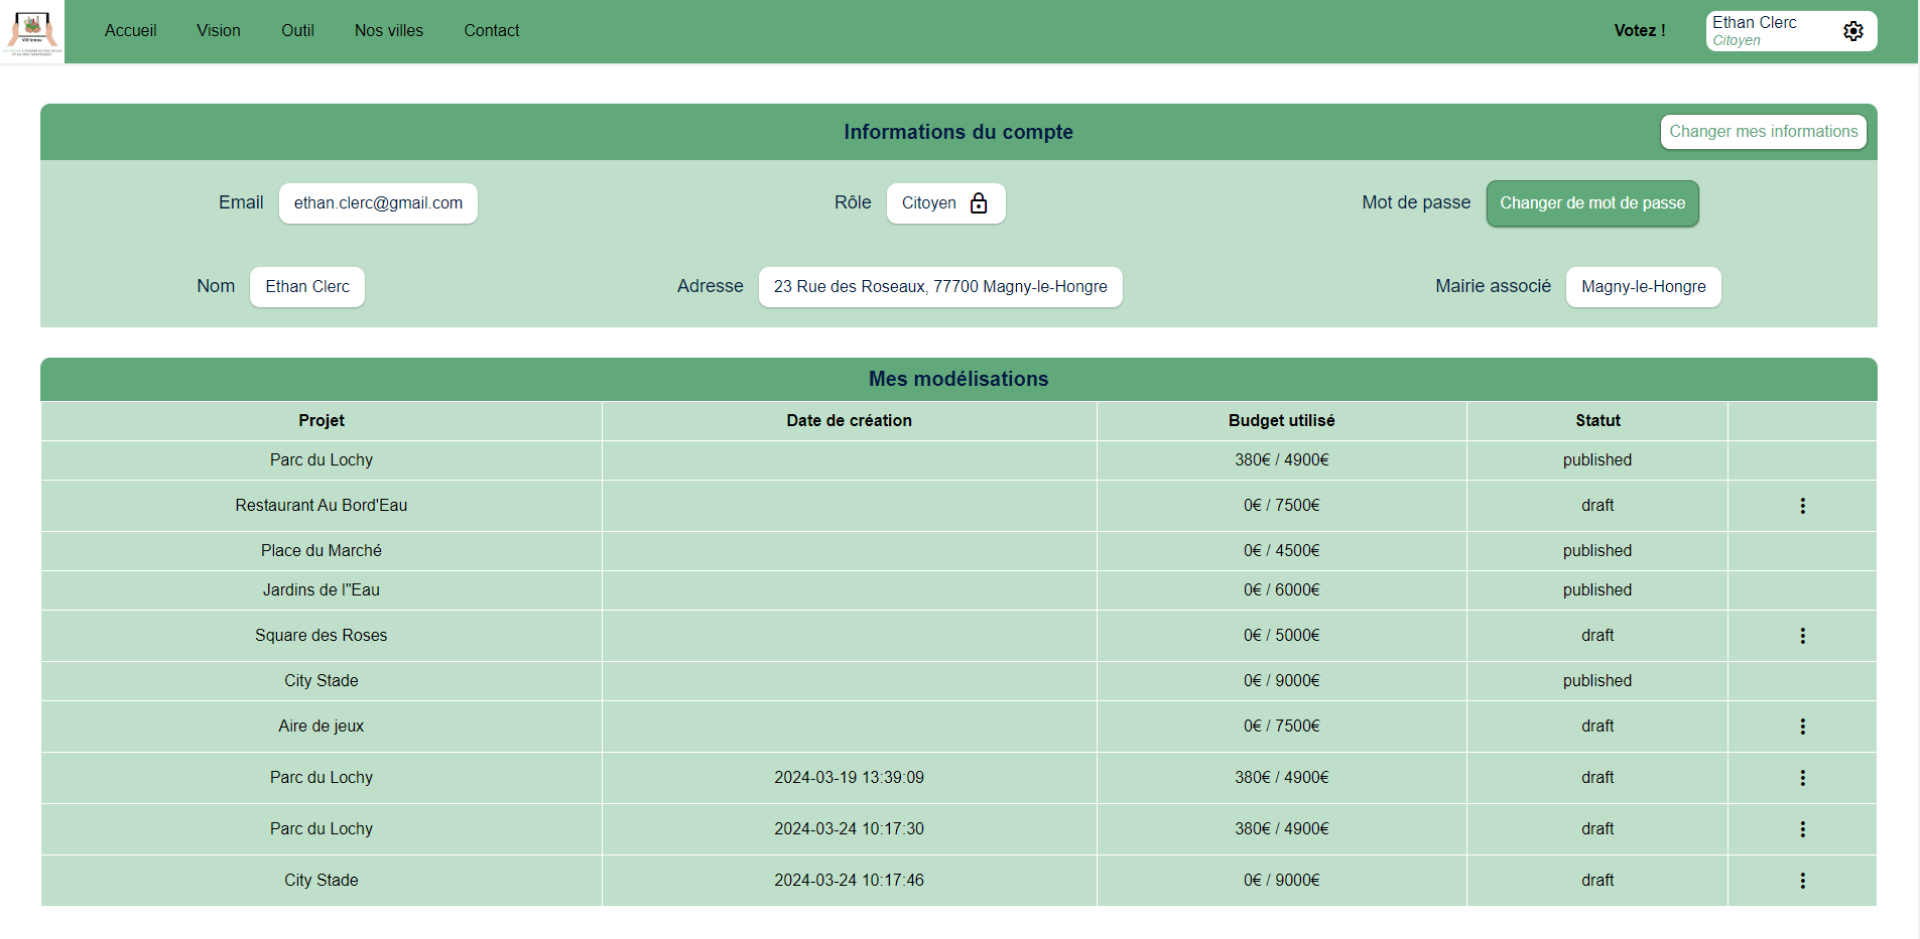Click the Email field with ethan.clerc@gmail.com
The width and height of the screenshot is (1920, 939).
click(x=378, y=203)
